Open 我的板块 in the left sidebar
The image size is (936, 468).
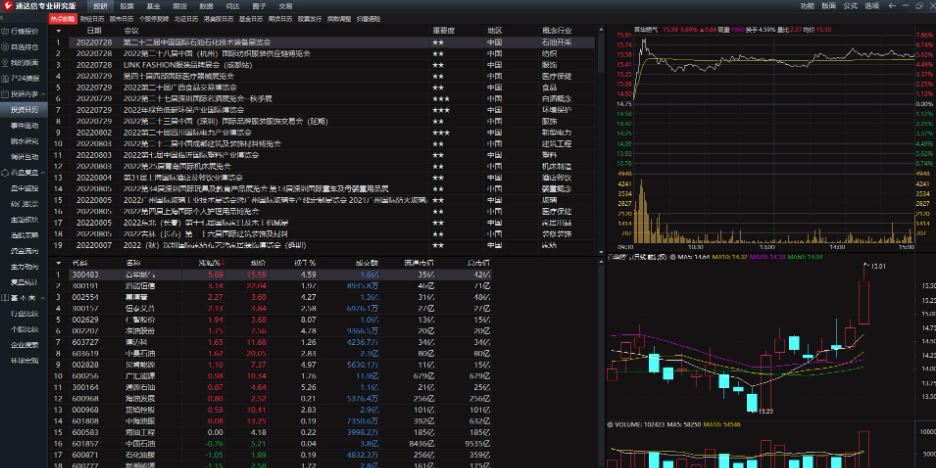[24, 62]
